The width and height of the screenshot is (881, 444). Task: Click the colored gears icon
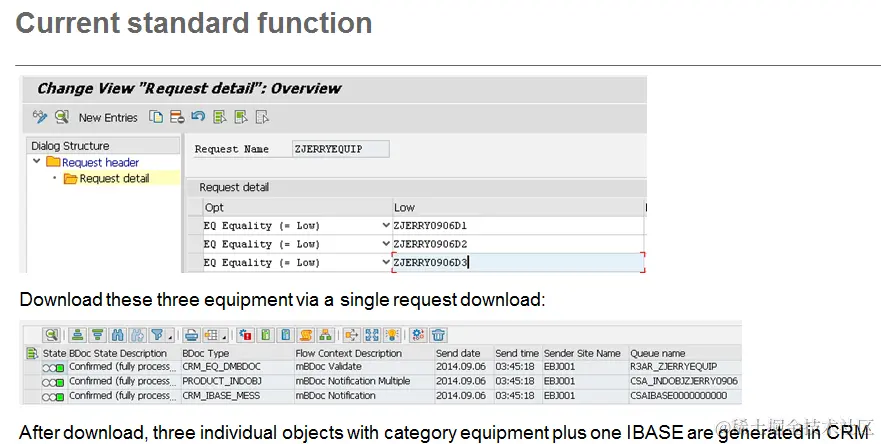point(418,335)
